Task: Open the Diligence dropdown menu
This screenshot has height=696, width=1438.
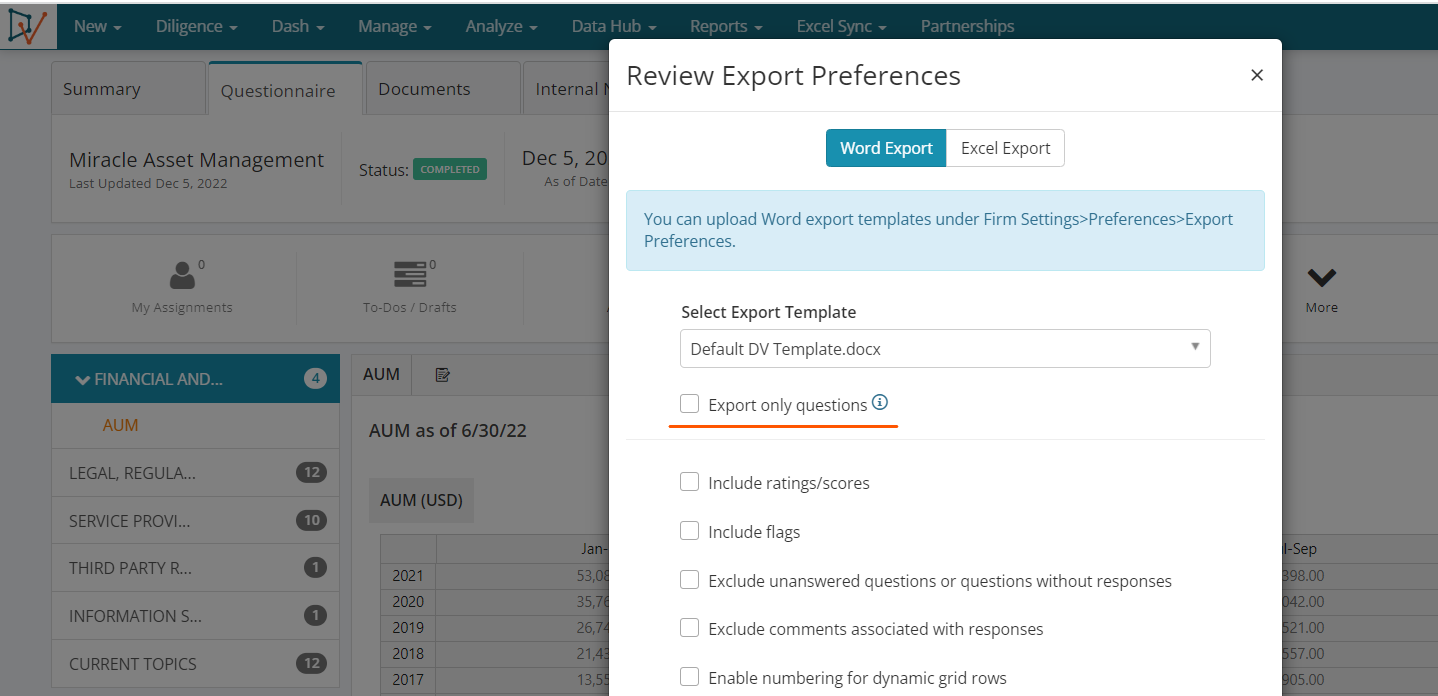Action: click(196, 26)
